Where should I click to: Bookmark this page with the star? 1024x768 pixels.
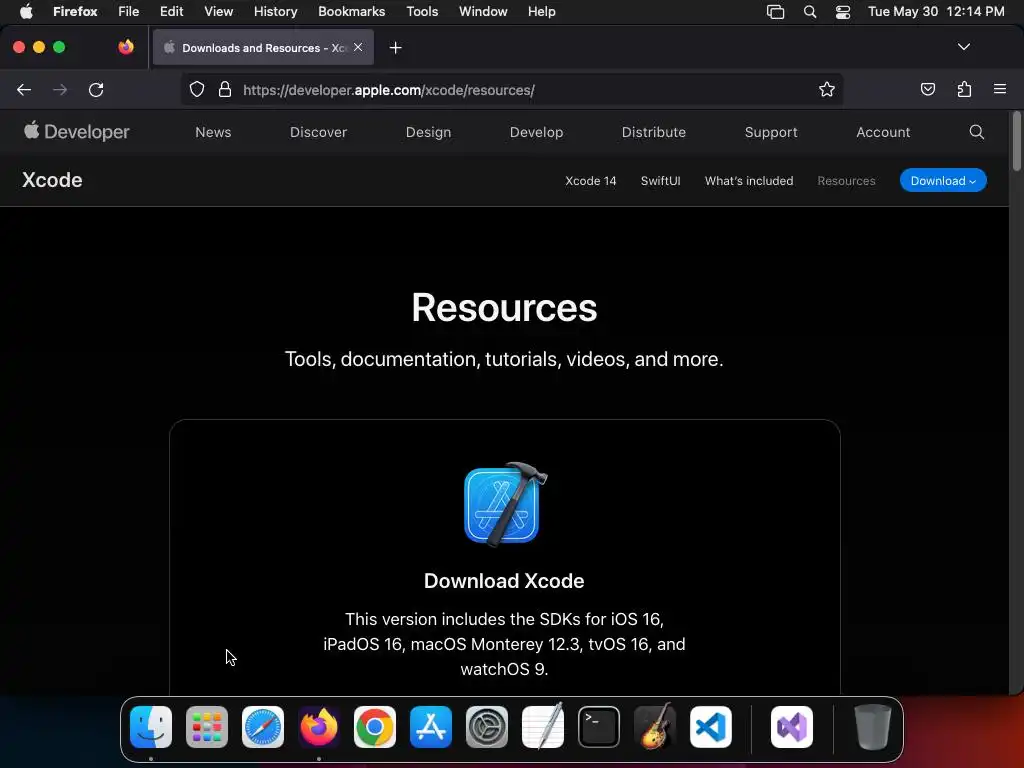click(827, 90)
